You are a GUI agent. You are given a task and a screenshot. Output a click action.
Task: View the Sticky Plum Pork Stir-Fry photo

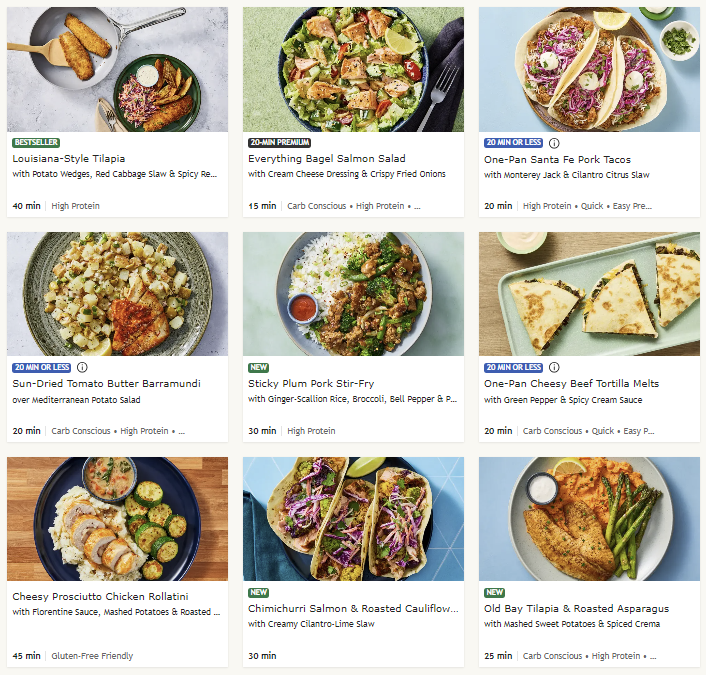pos(353,294)
